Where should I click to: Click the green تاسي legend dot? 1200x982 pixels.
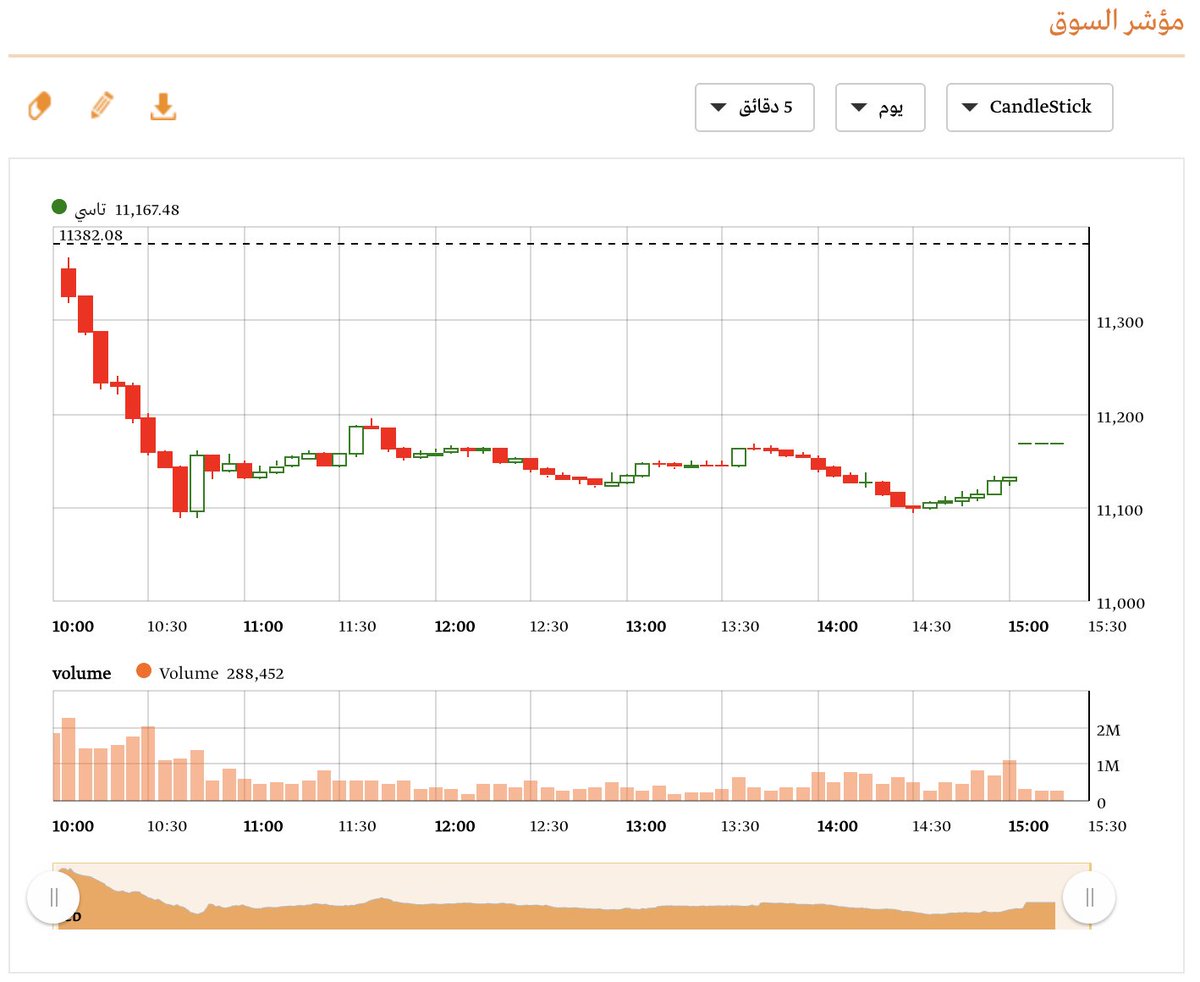click(59, 207)
